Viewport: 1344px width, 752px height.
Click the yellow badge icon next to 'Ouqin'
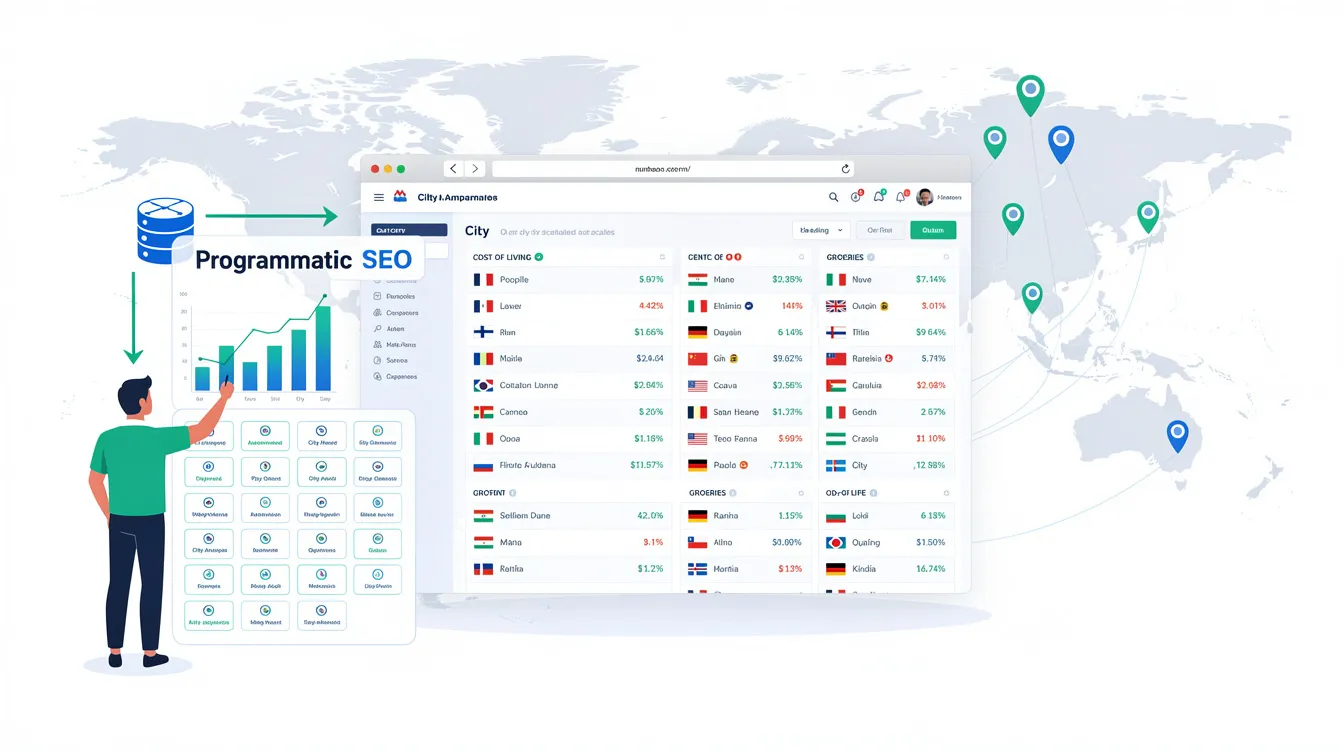(885, 306)
